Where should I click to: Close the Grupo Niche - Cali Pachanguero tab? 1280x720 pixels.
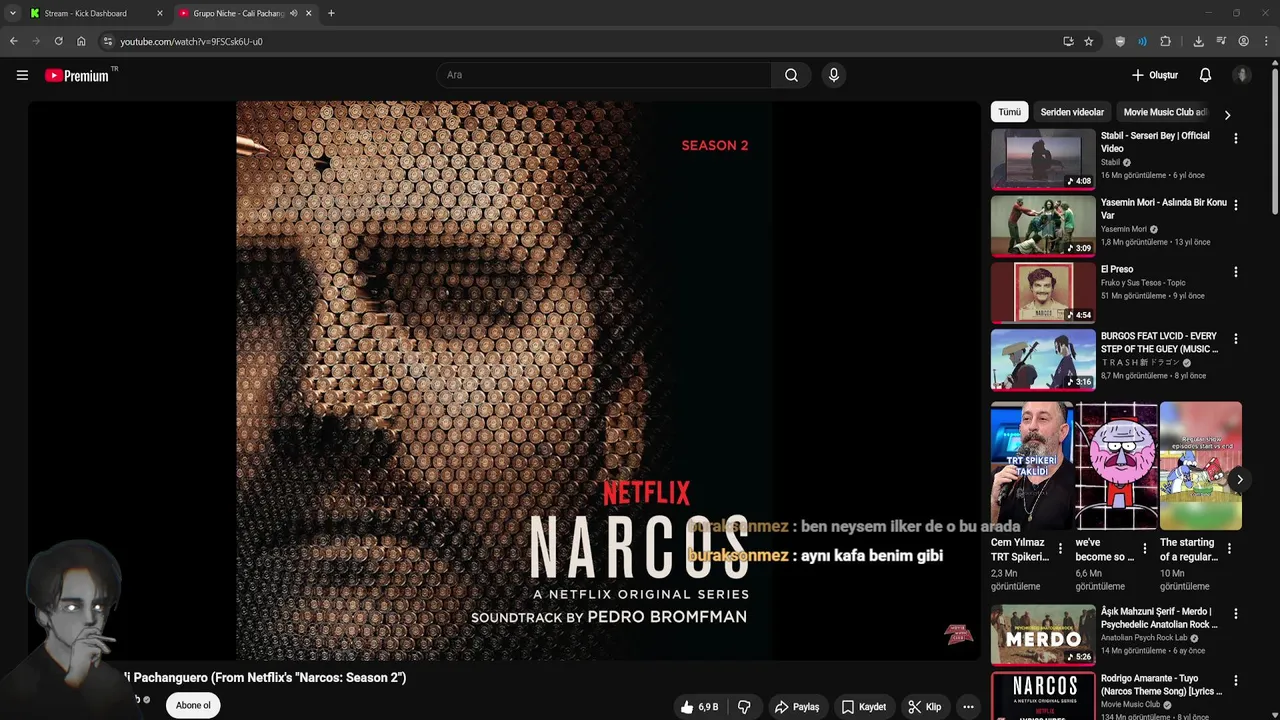309,13
